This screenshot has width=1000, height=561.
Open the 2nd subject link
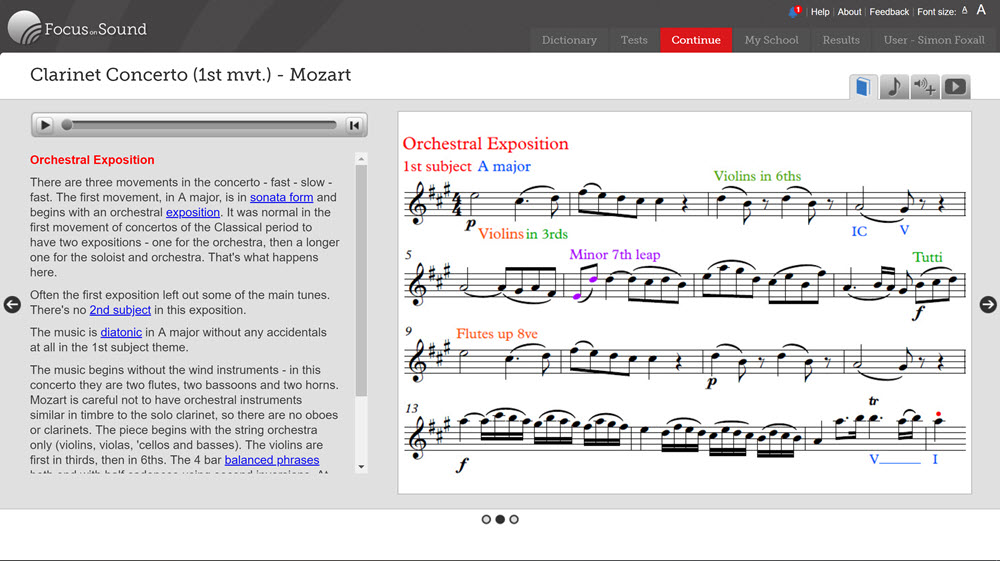tap(120, 310)
